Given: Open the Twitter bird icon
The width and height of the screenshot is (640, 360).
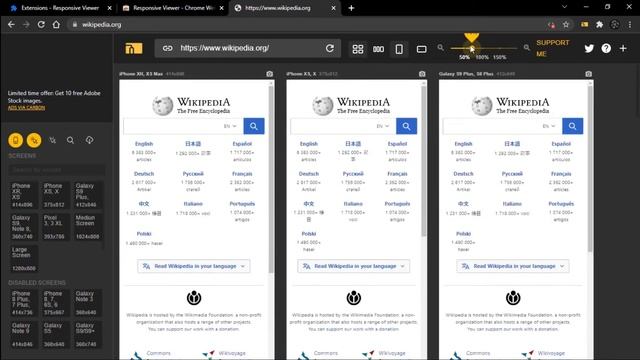Looking at the screenshot, I should coord(589,48).
